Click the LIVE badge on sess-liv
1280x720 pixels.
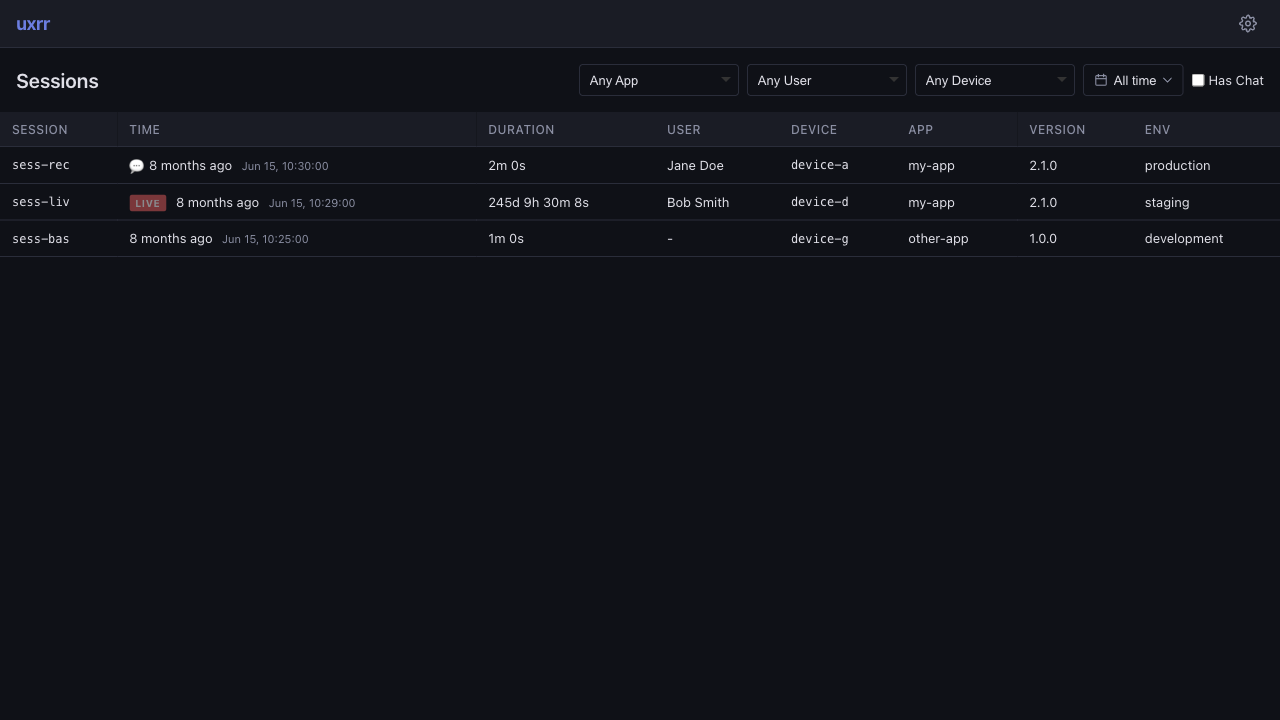click(147, 202)
